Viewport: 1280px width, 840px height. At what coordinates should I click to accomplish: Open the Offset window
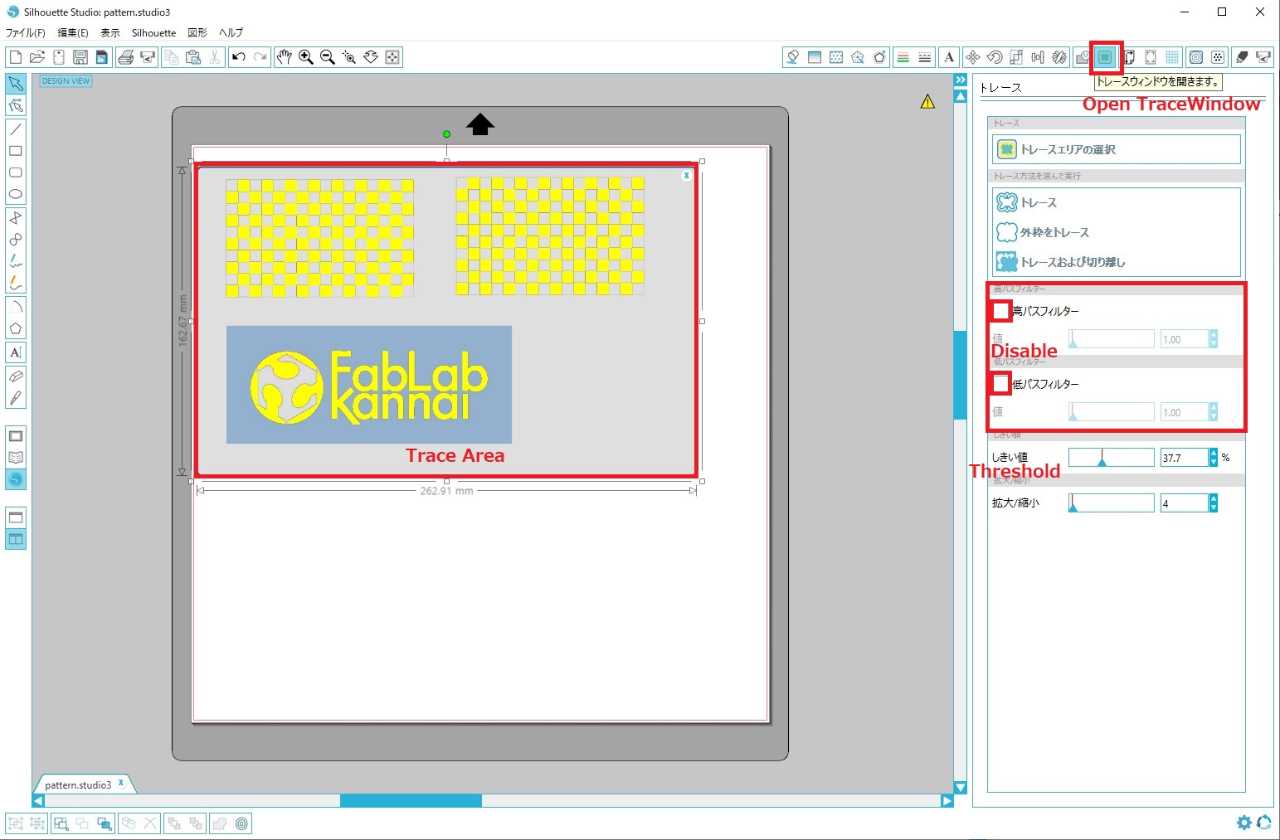[1195, 57]
